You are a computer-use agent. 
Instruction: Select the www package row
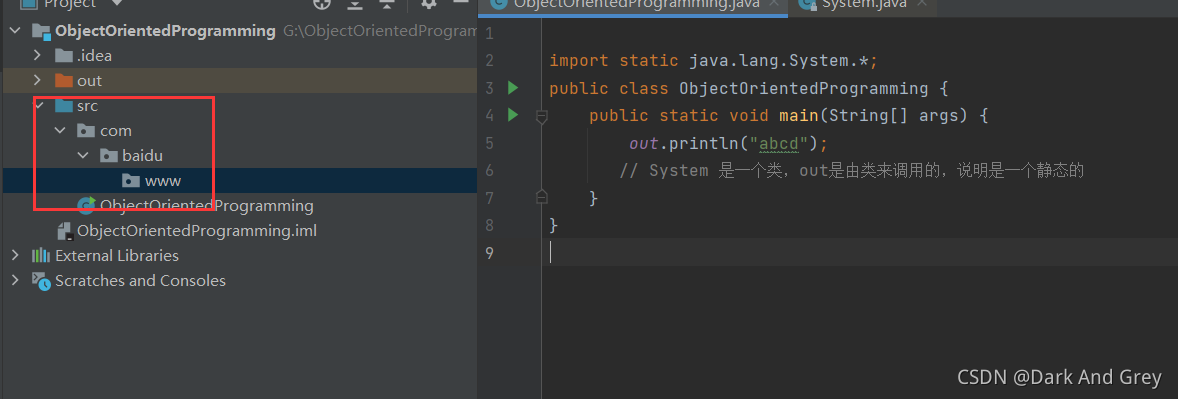239,180
